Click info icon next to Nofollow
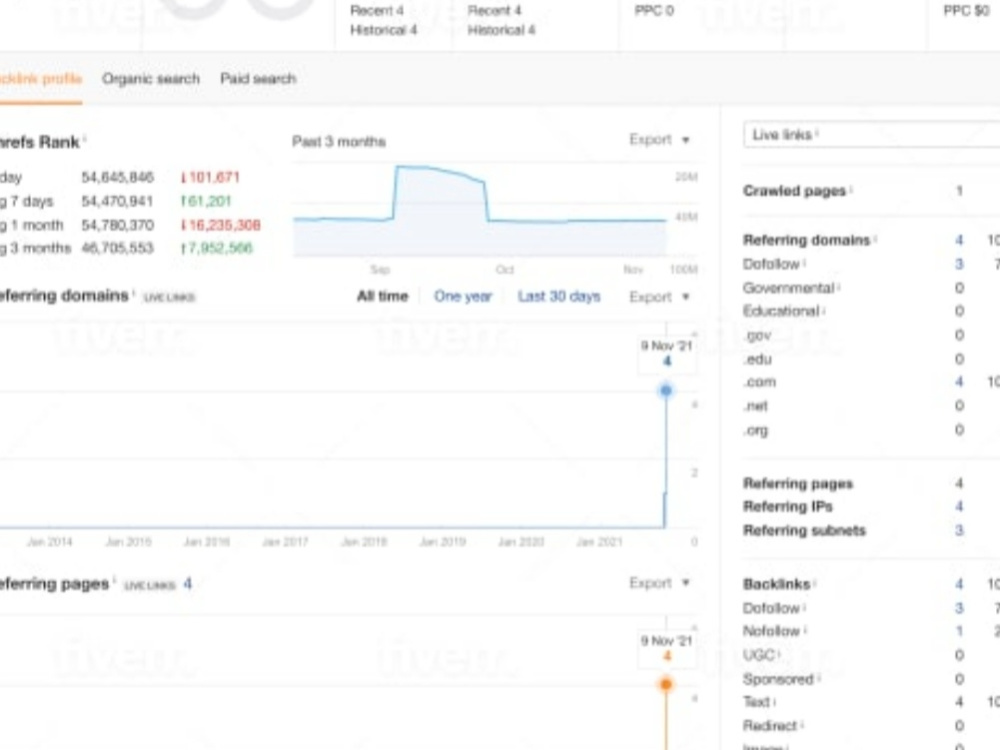1000x750 pixels. pyautogui.click(x=805, y=629)
